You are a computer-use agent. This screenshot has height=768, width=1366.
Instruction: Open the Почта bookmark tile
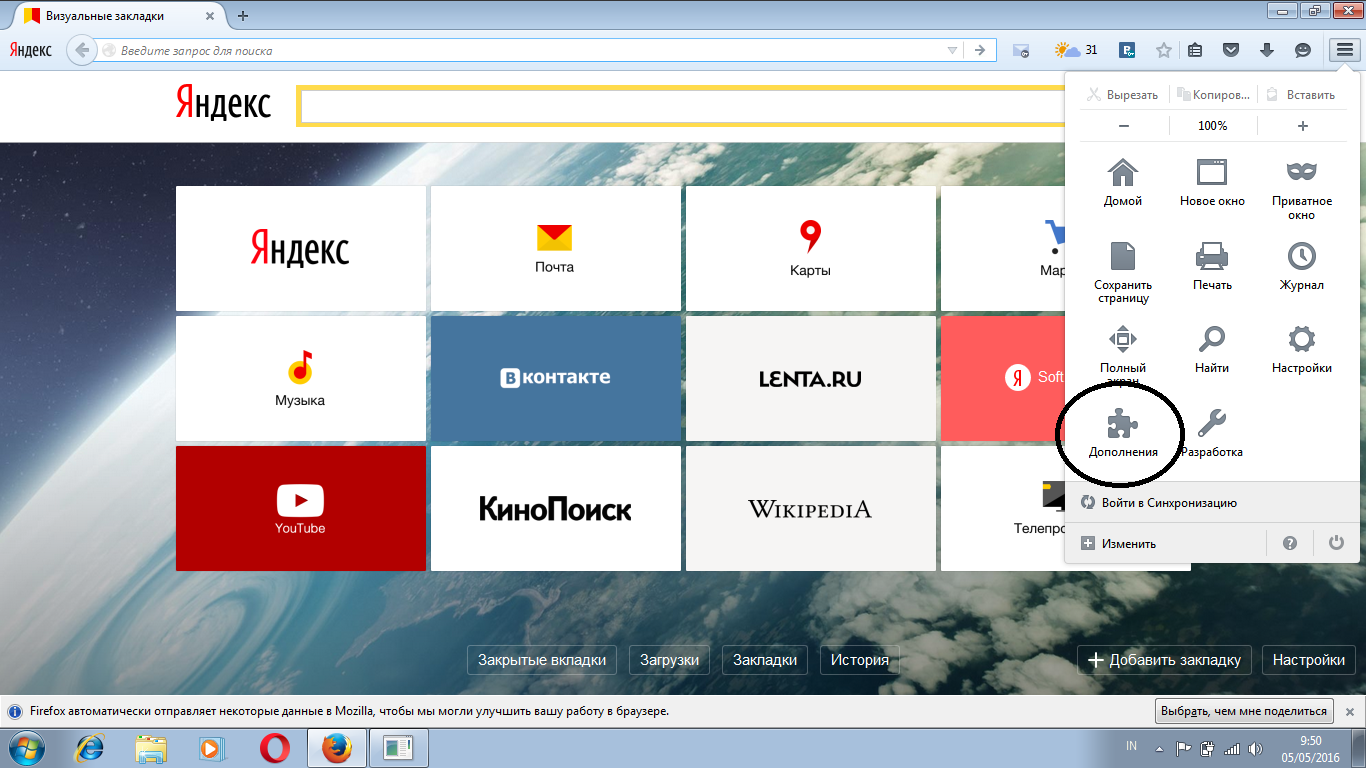point(555,248)
